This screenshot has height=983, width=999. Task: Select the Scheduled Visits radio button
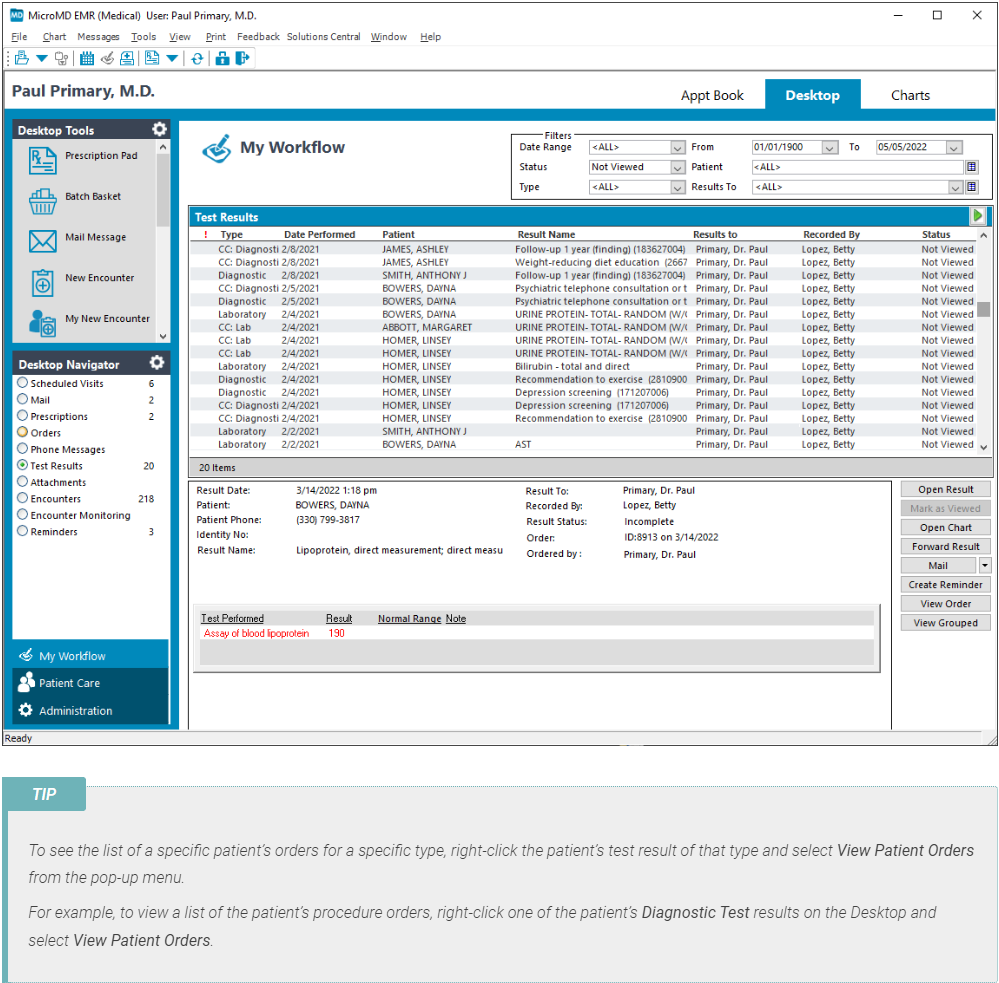(22, 382)
